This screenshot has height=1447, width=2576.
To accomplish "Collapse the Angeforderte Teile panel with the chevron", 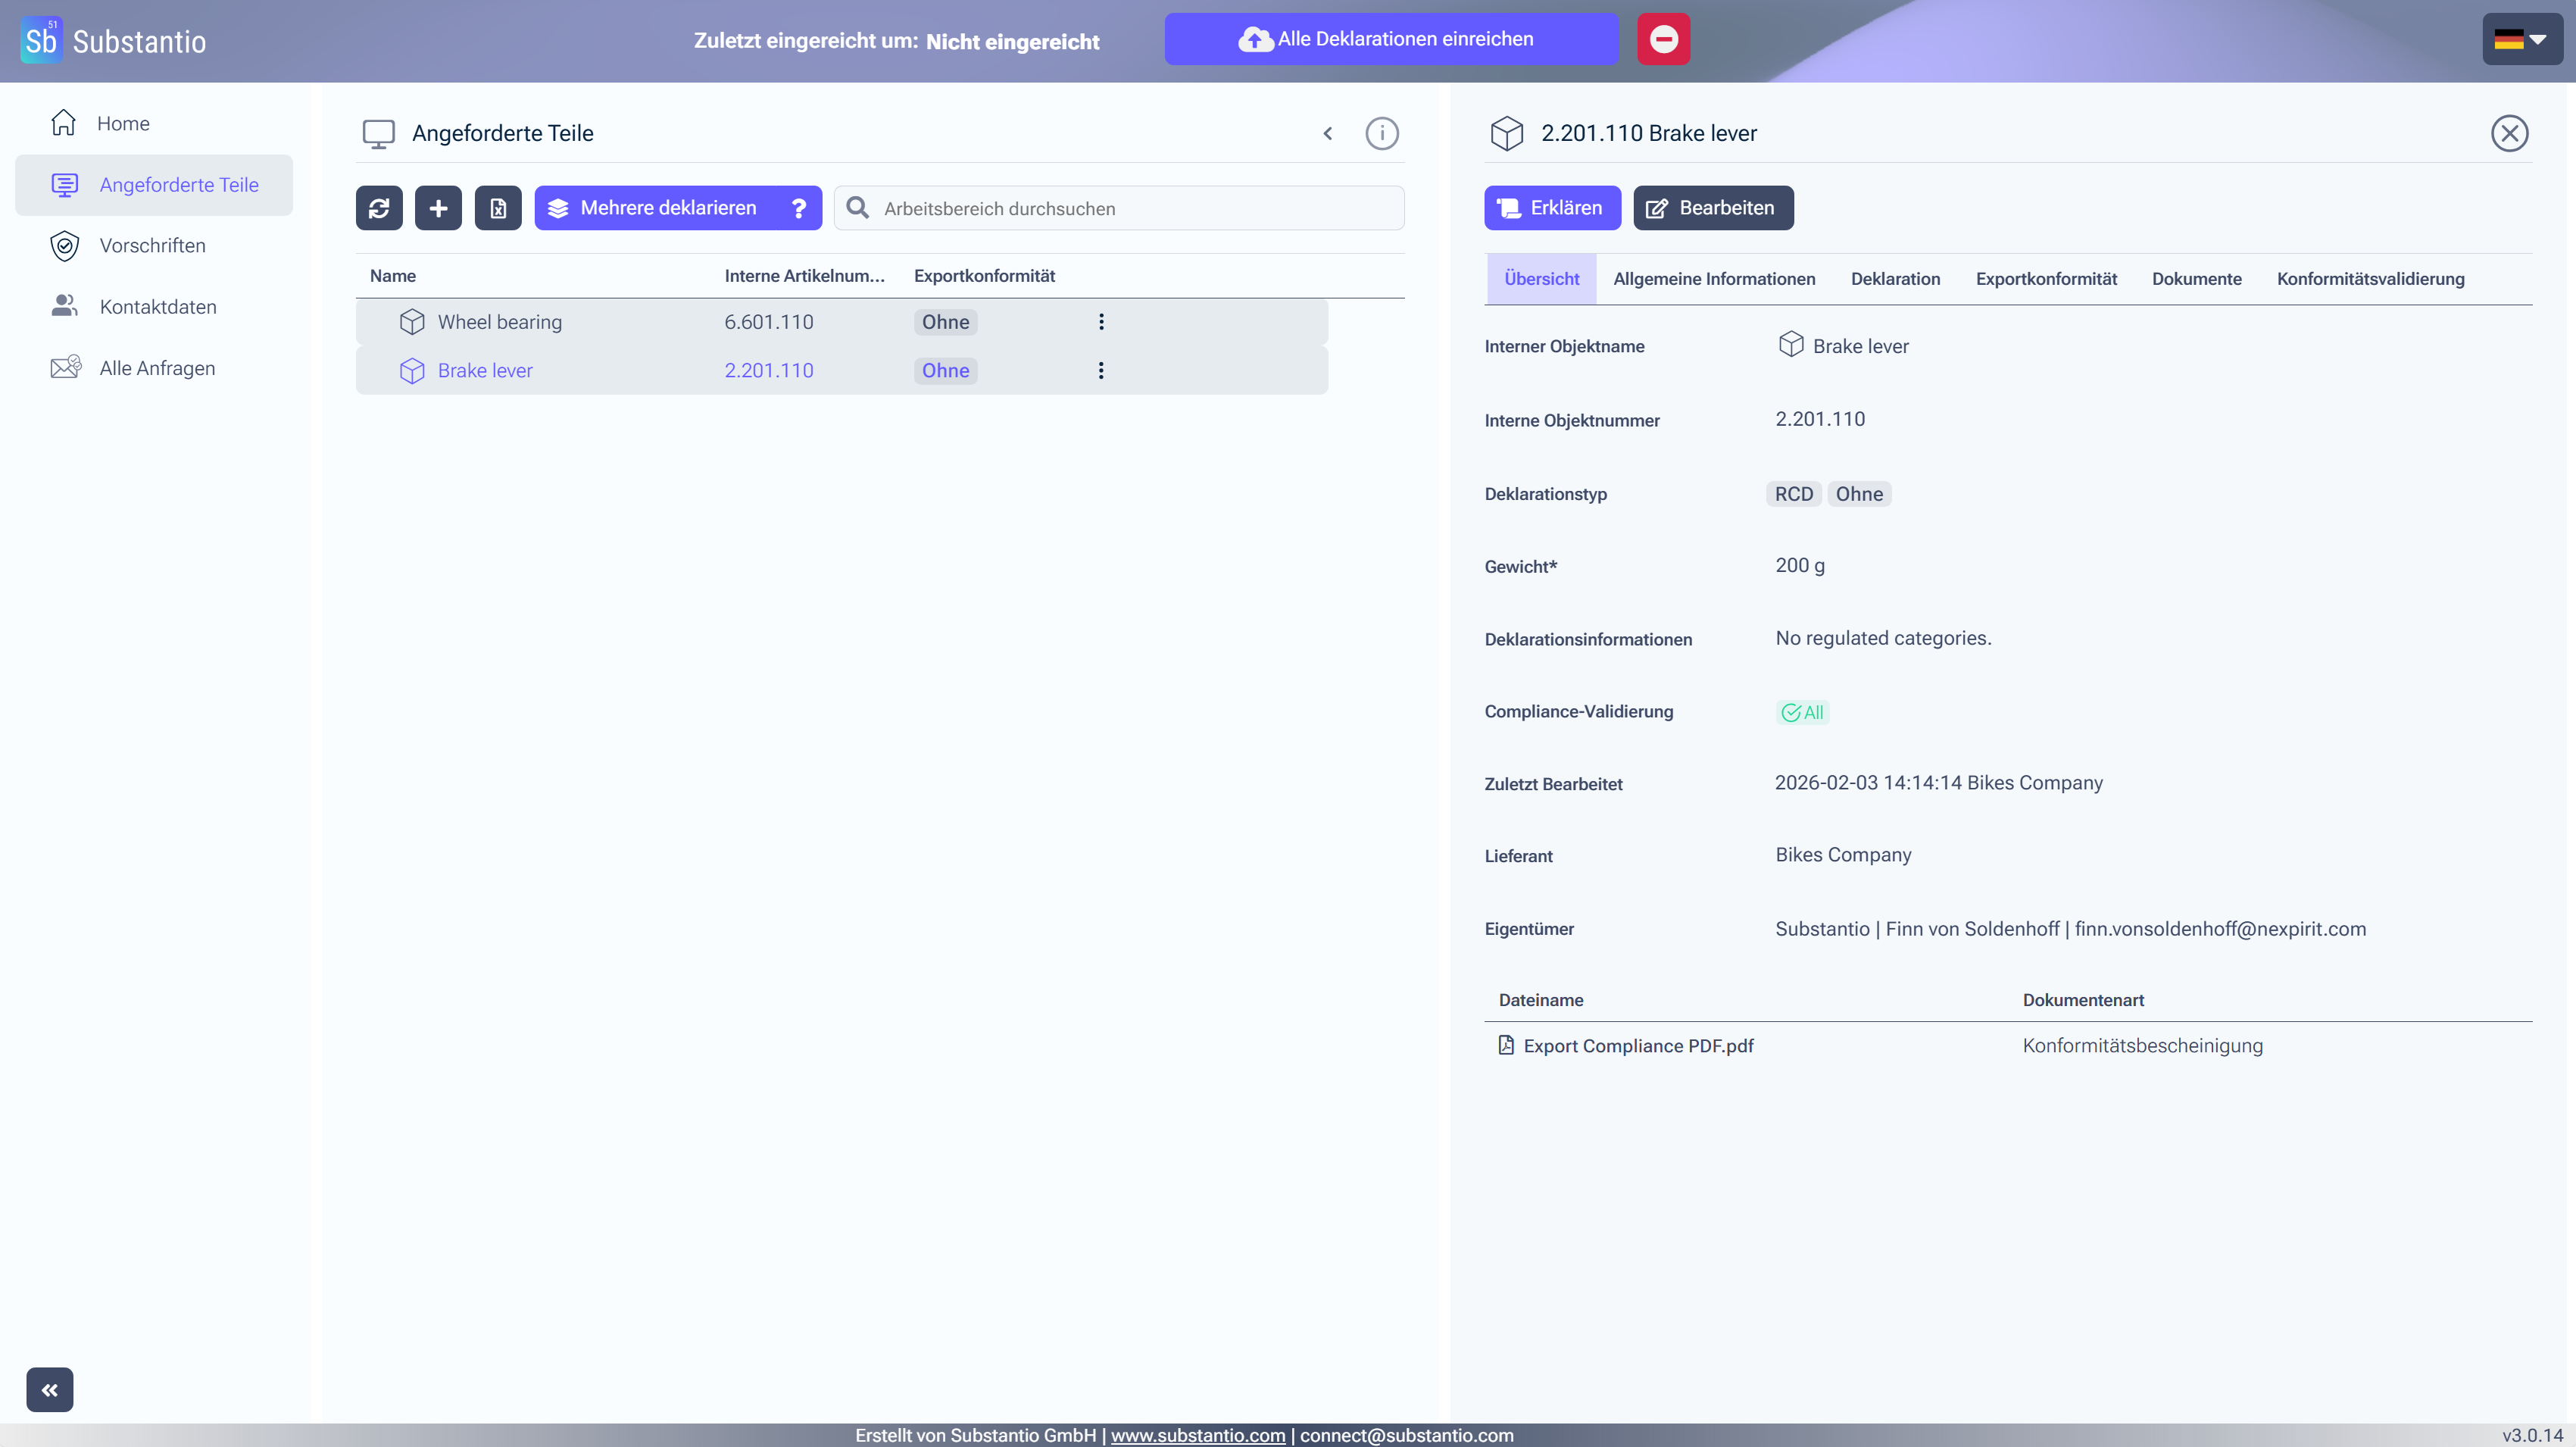I will [1328, 133].
